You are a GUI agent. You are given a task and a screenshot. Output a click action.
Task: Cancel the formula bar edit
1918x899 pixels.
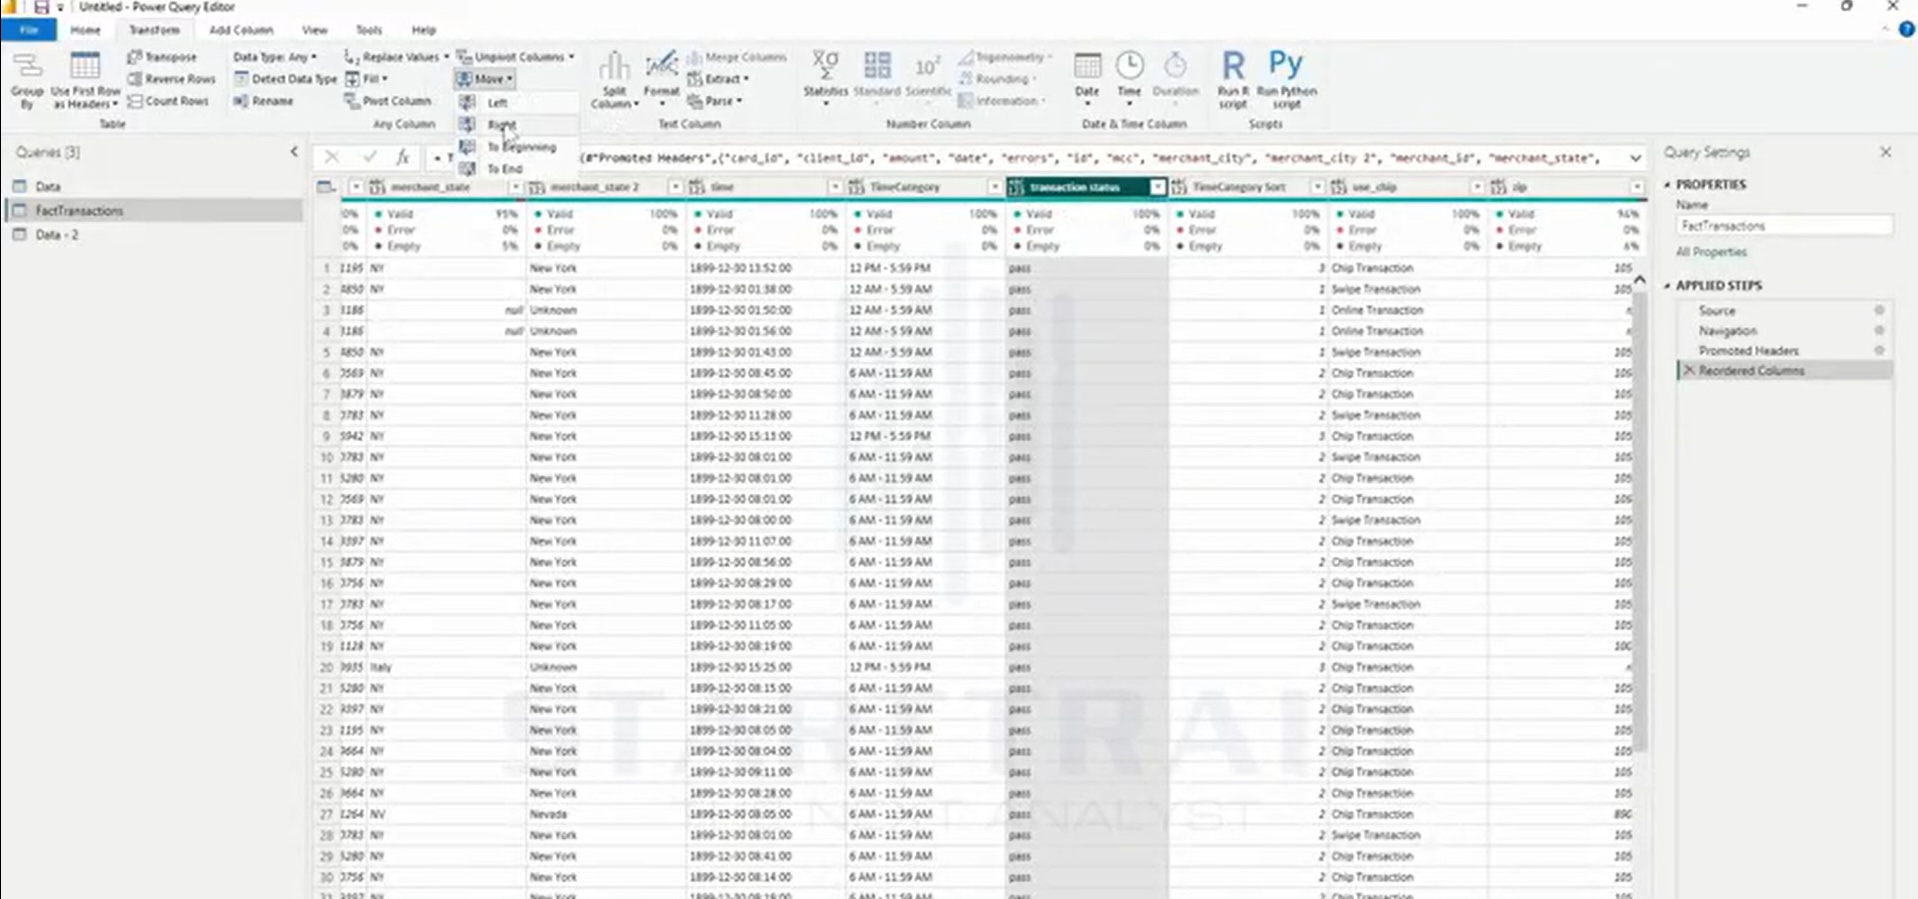(332, 157)
